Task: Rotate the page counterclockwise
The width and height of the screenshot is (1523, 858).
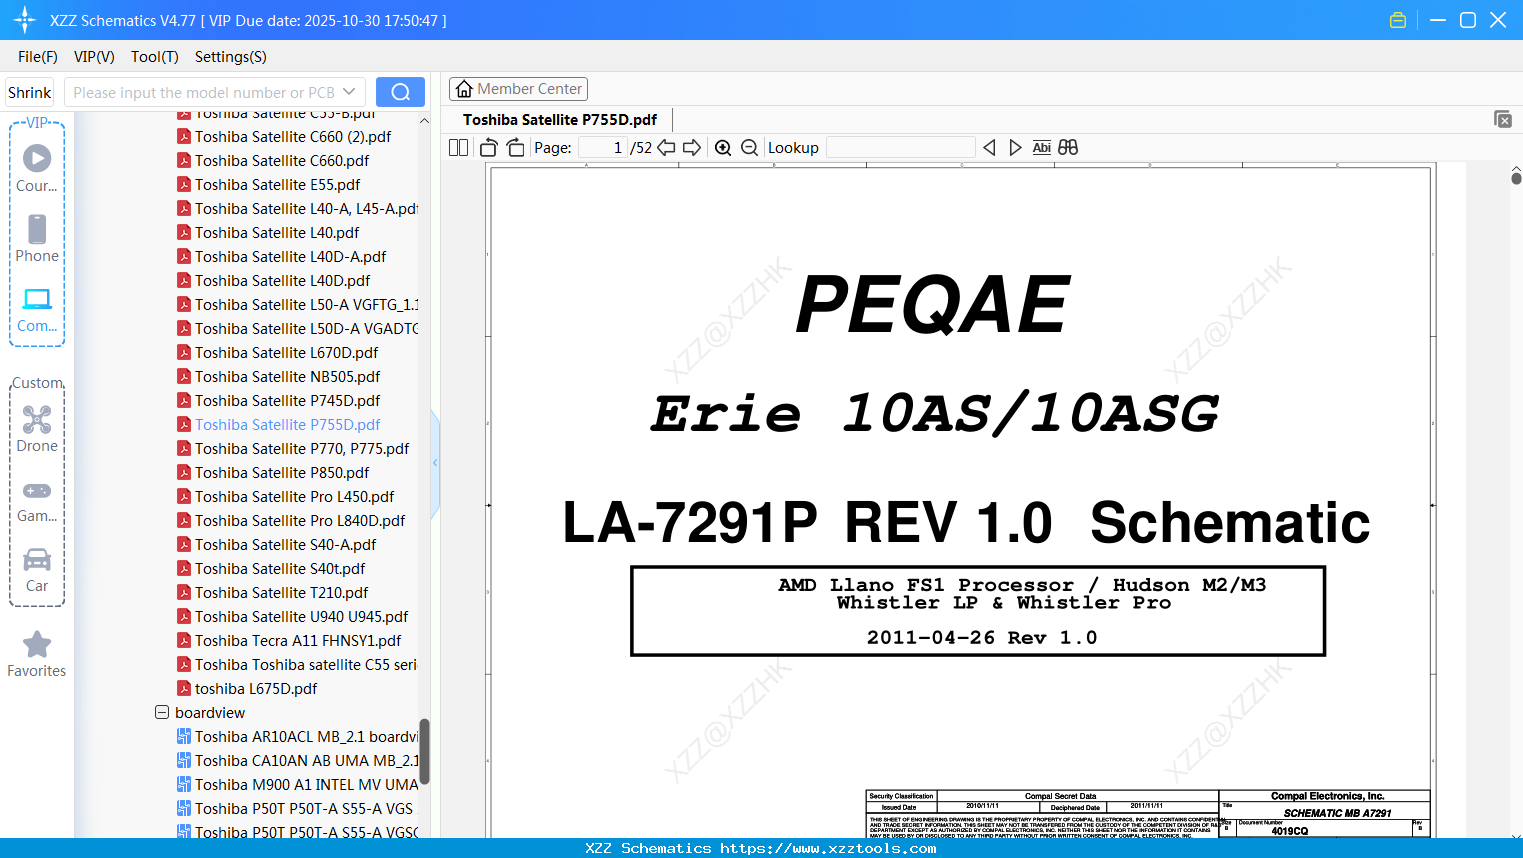Action: [x=489, y=148]
